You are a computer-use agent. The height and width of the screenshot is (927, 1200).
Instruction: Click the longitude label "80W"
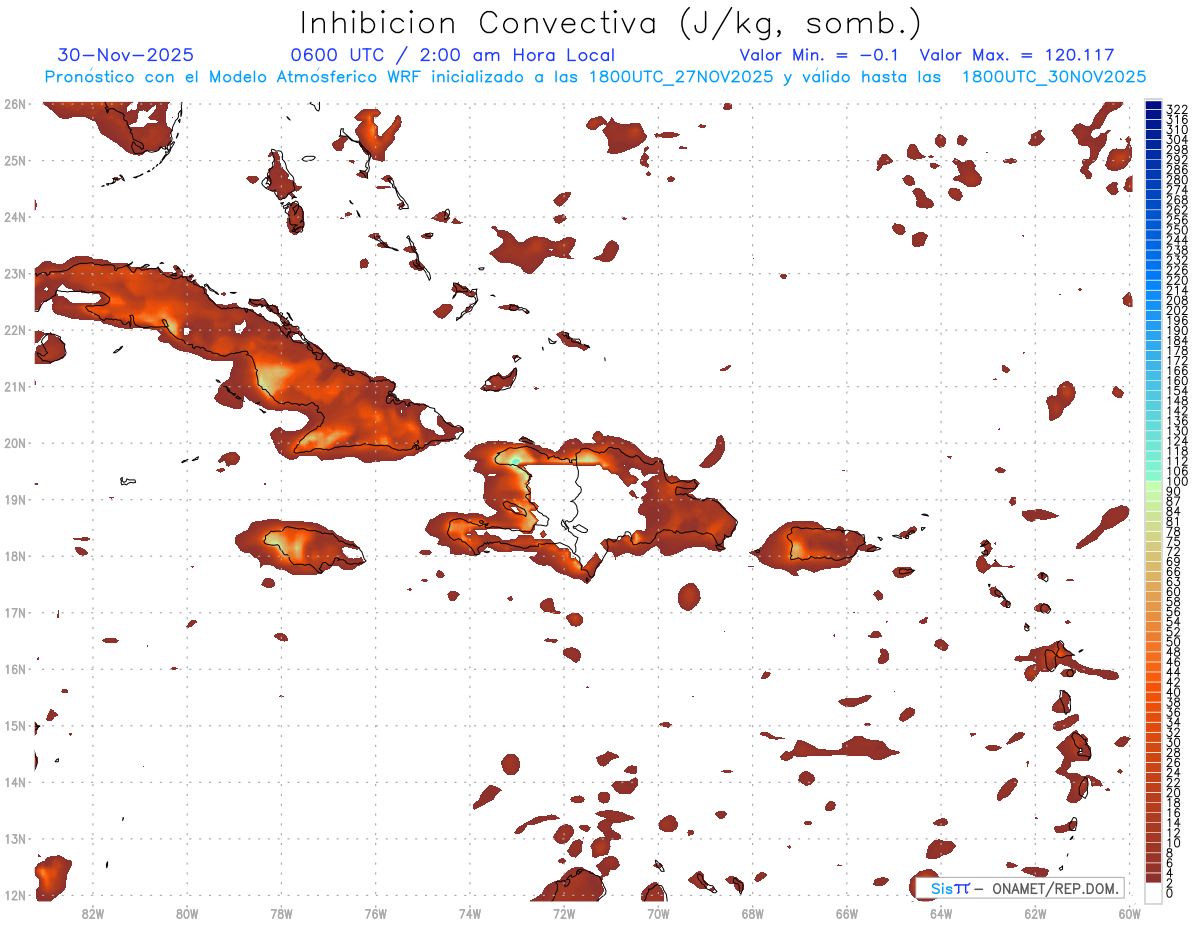point(187,913)
